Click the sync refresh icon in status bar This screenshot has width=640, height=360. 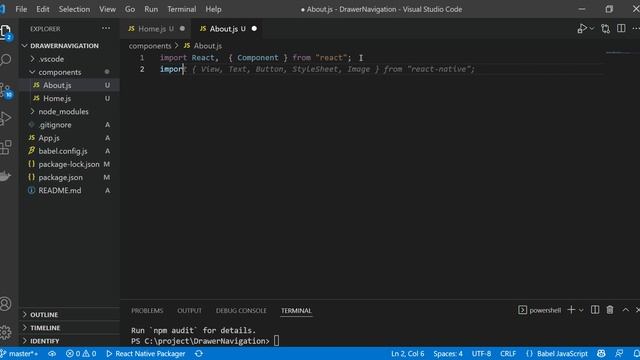click(199, 353)
